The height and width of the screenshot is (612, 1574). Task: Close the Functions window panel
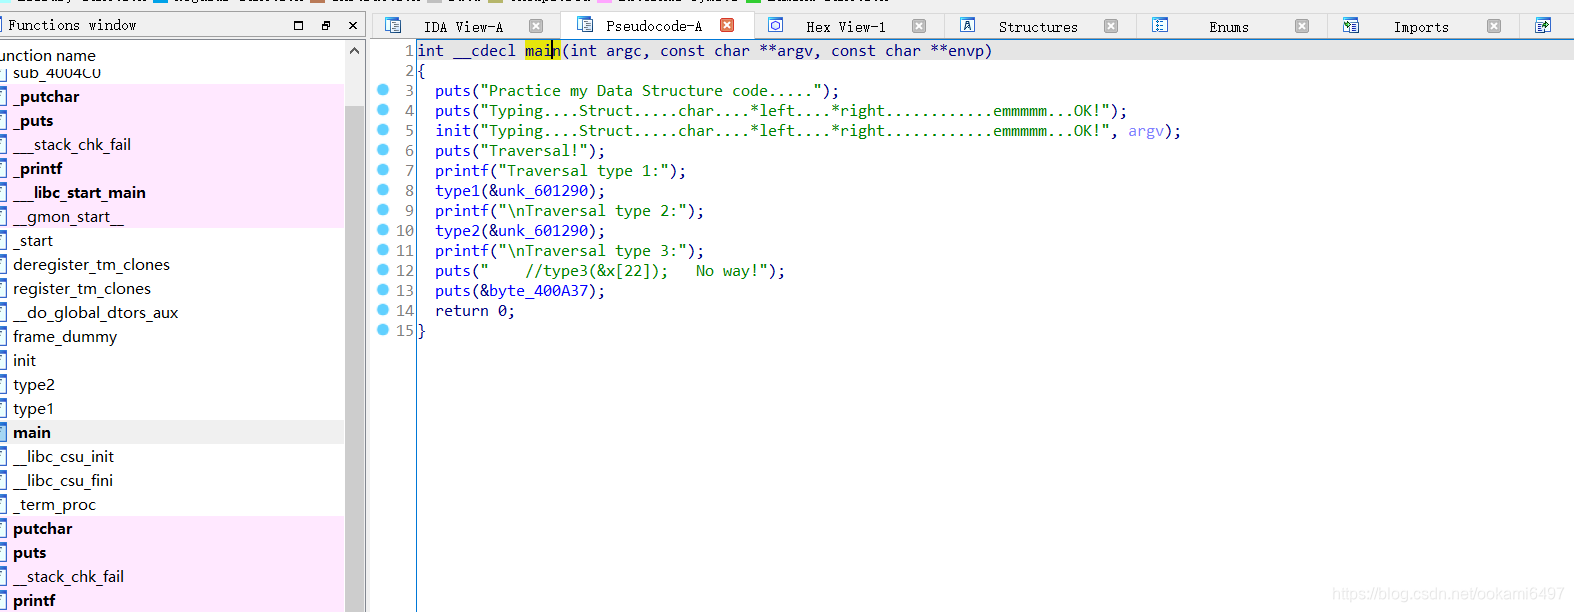(x=353, y=25)
